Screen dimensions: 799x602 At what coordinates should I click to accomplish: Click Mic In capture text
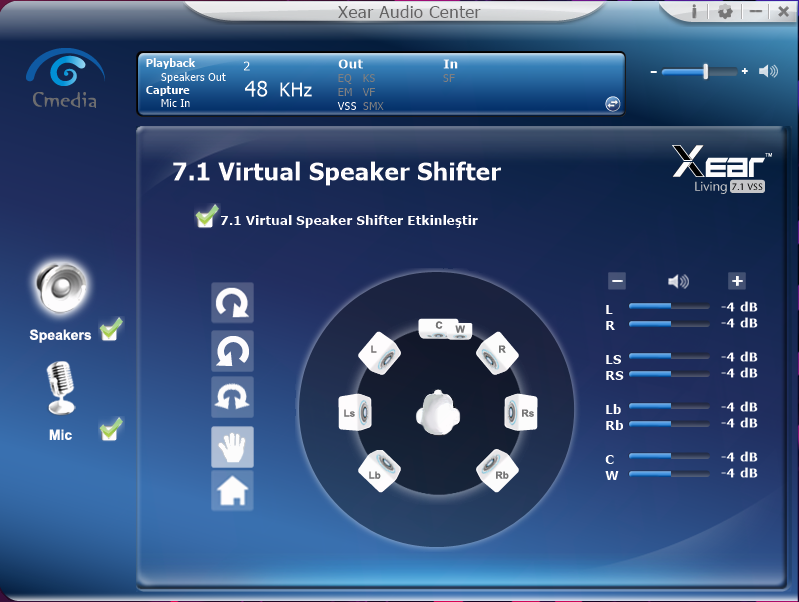point(175,103)
